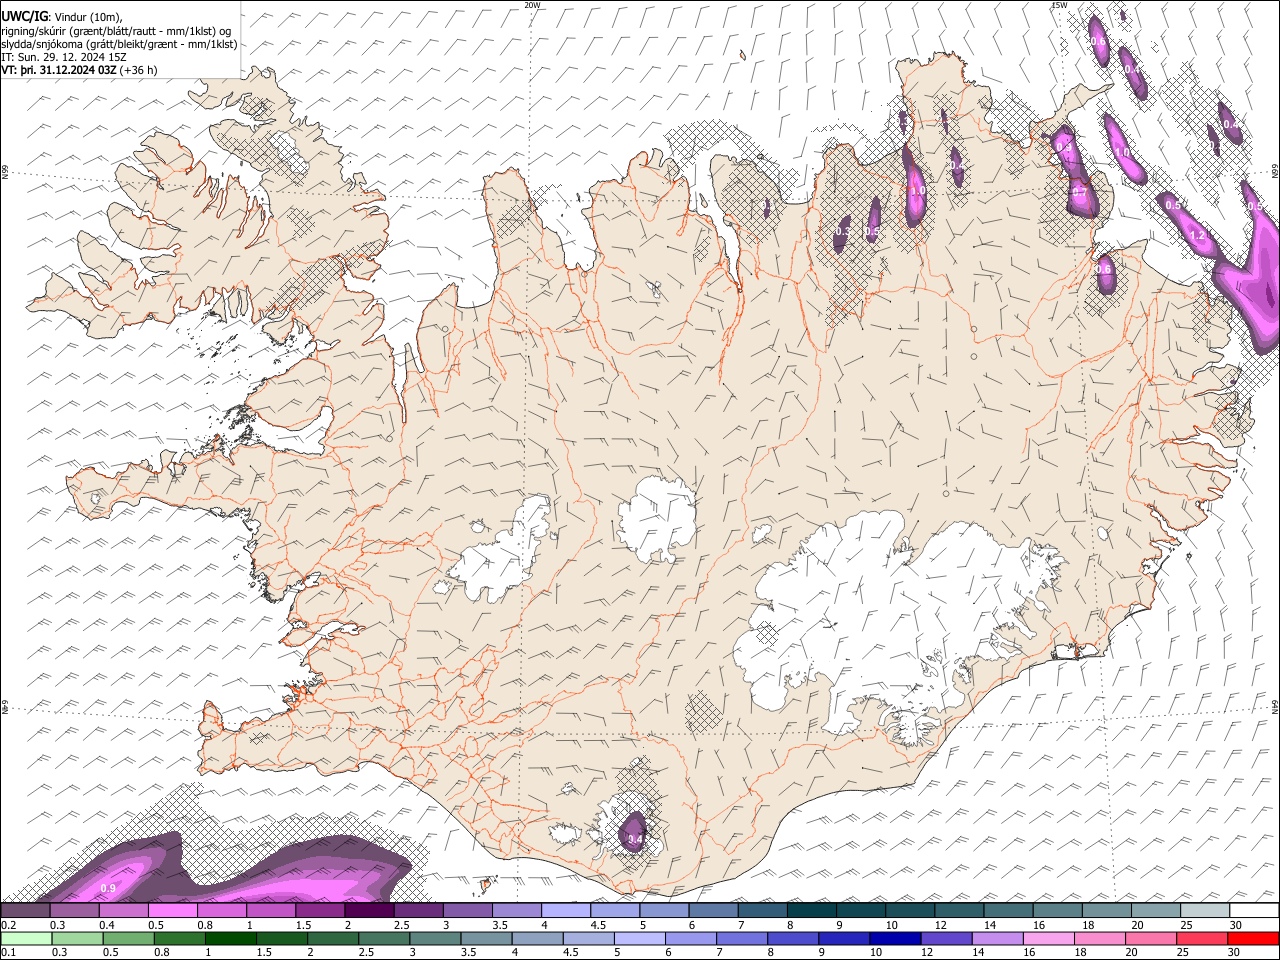Select the 'VT: þri. 31.12.2024 03Z' line
This screenshot has width=1280, height=960.
(x=59, y=70)
